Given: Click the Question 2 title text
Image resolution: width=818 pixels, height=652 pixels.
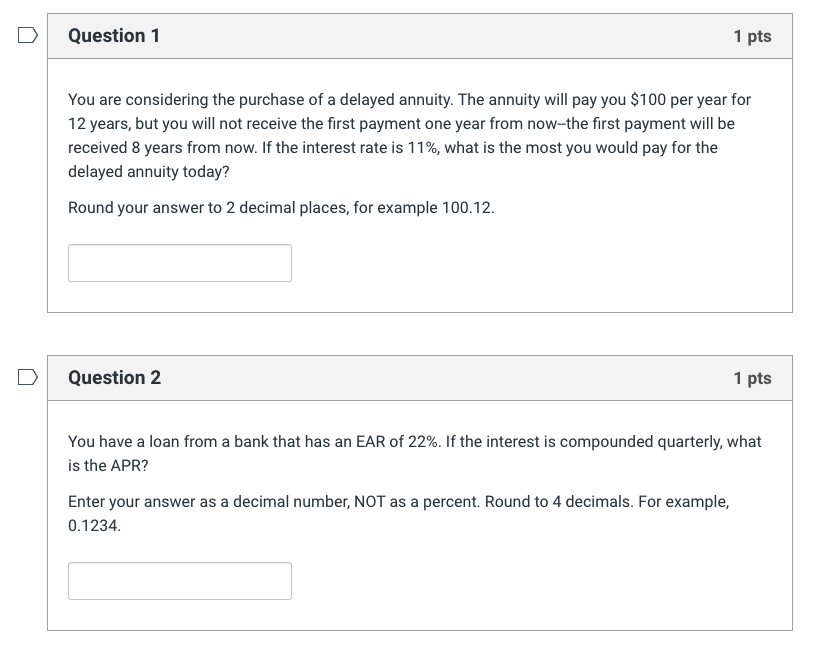Looking at the screenshot, I should coord(114,377).
